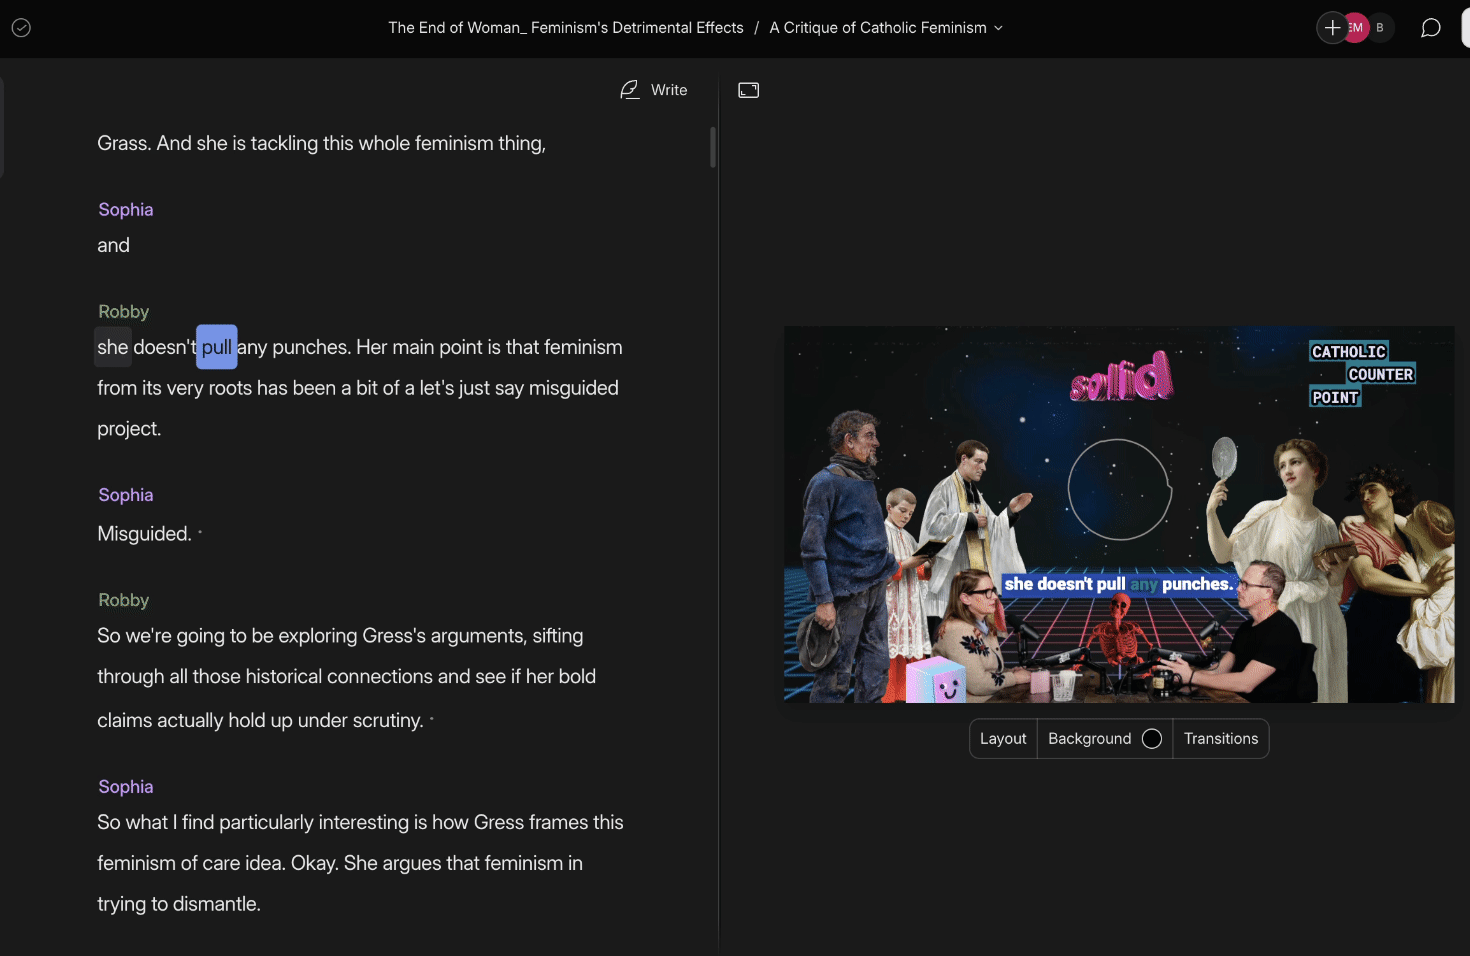1470x956 pixels.
Task: Open 'The End of Woman' project breadcrumb
Action: pos(566,28)
